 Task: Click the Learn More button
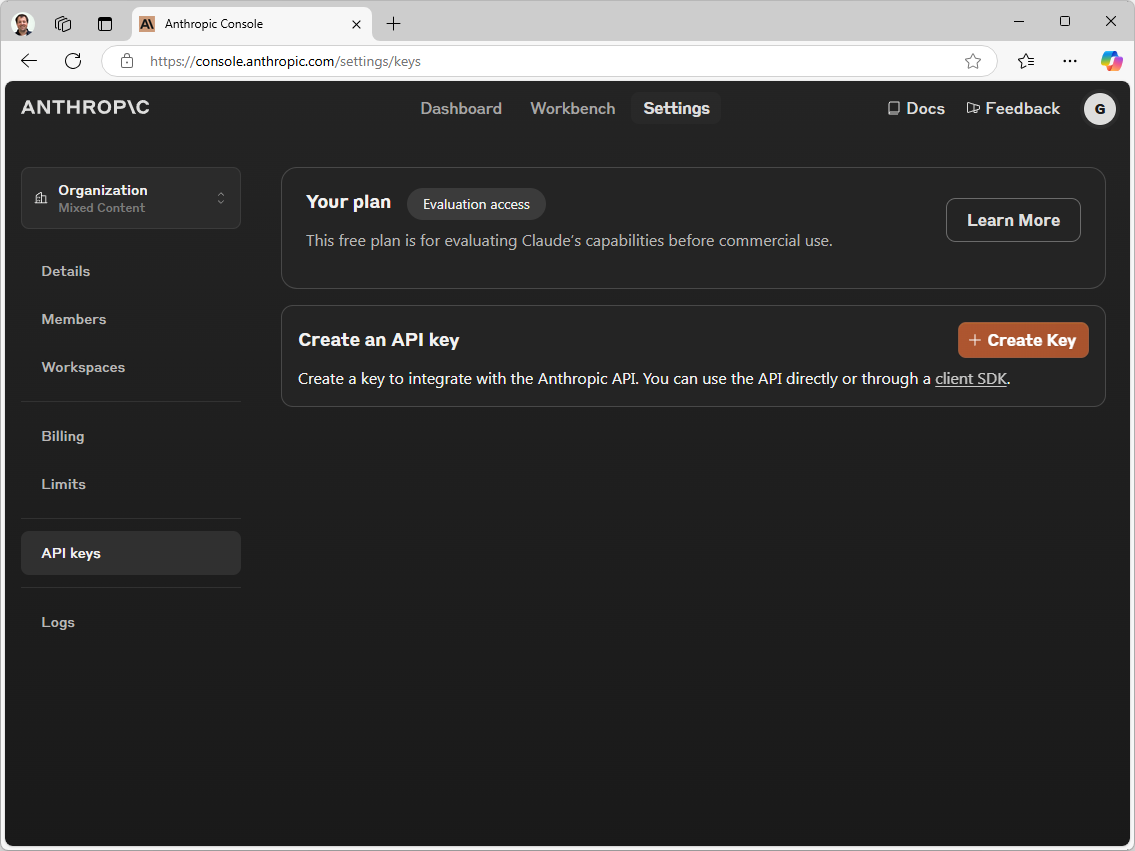1012,220
